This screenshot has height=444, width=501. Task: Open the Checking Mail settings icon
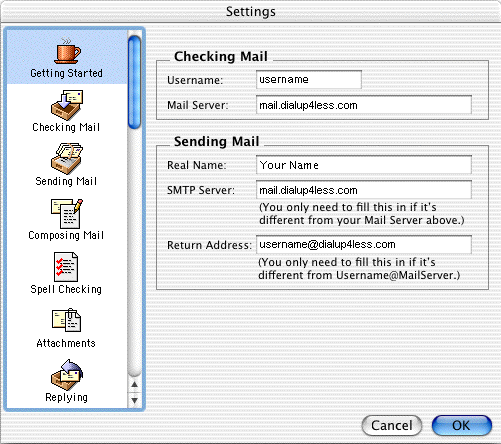(67, 105)
